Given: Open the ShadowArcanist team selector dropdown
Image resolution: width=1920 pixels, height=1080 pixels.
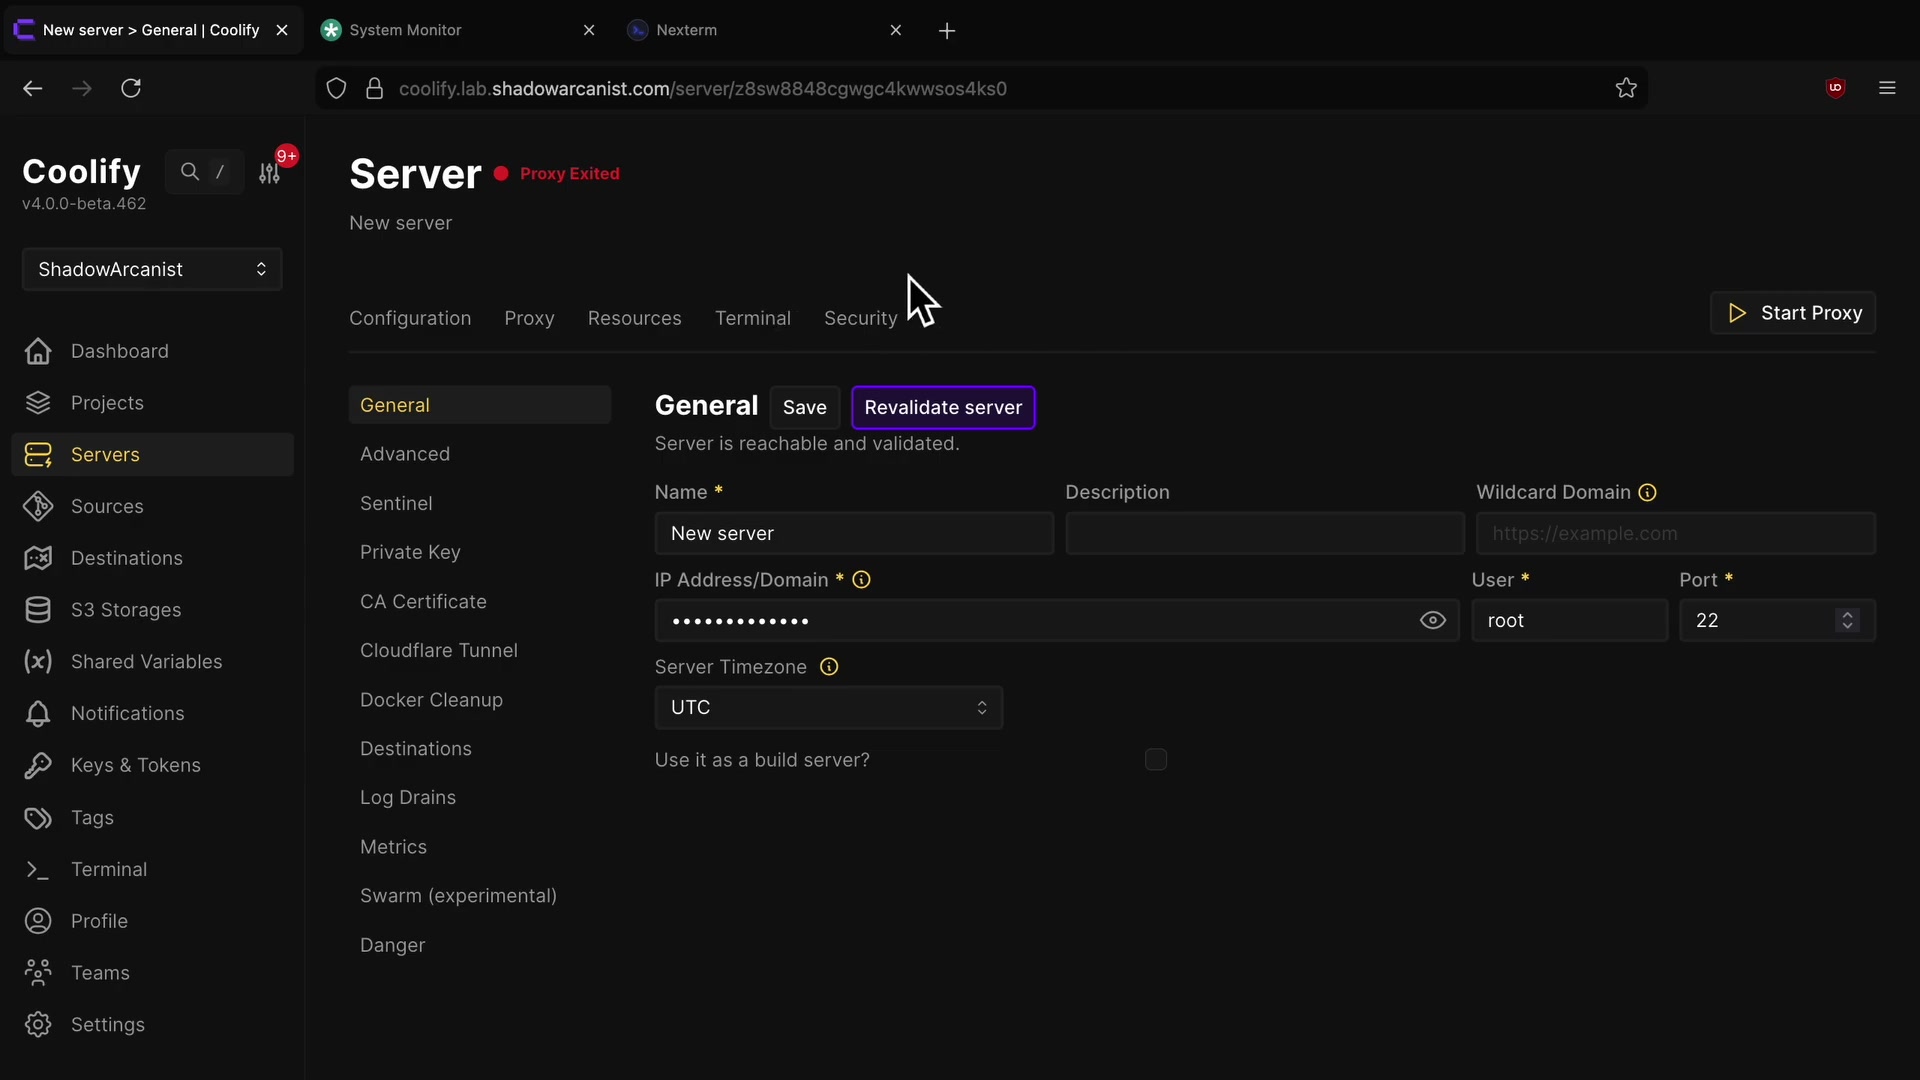Looking at the screenshot, I should [152, 269].
